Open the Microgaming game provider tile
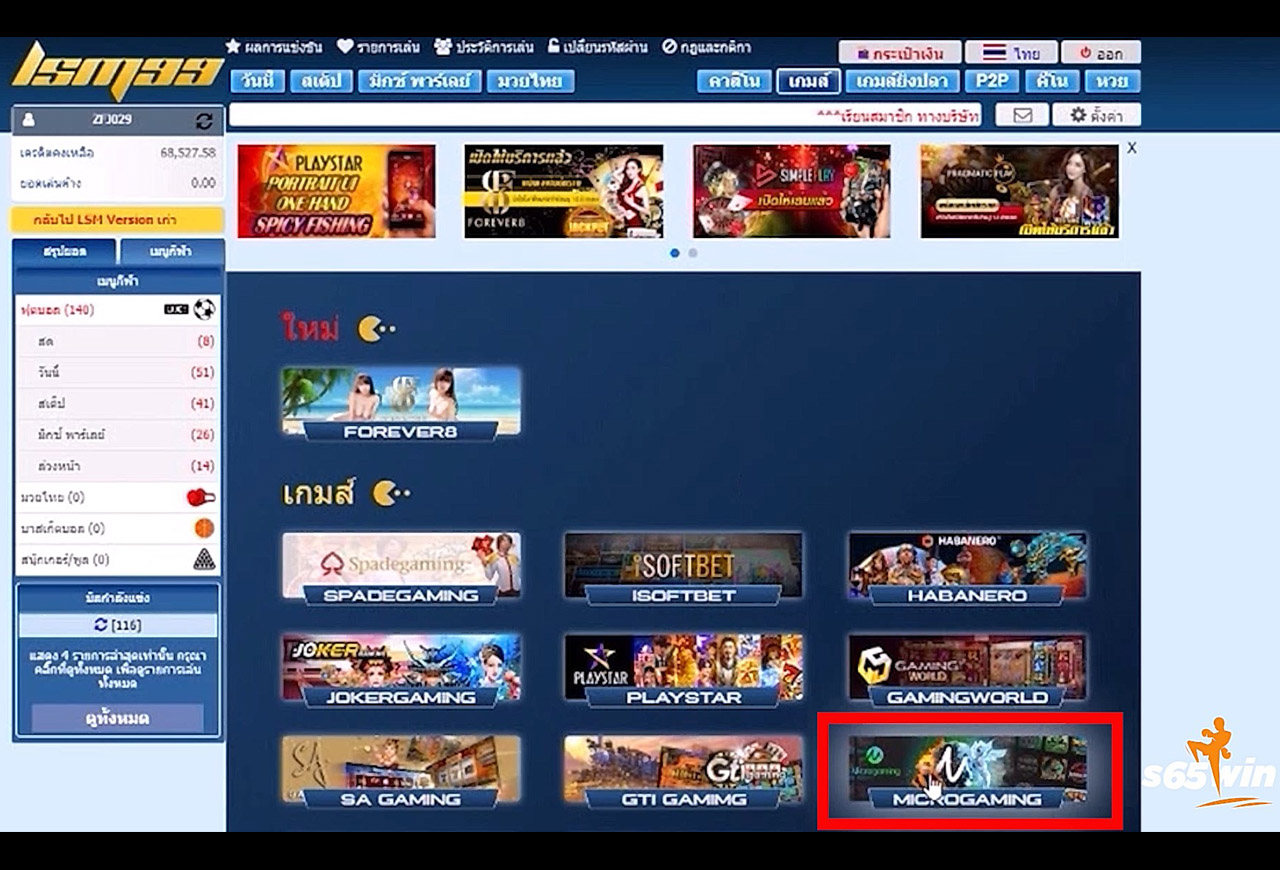 pyautogui.click(x=967, y=772)
